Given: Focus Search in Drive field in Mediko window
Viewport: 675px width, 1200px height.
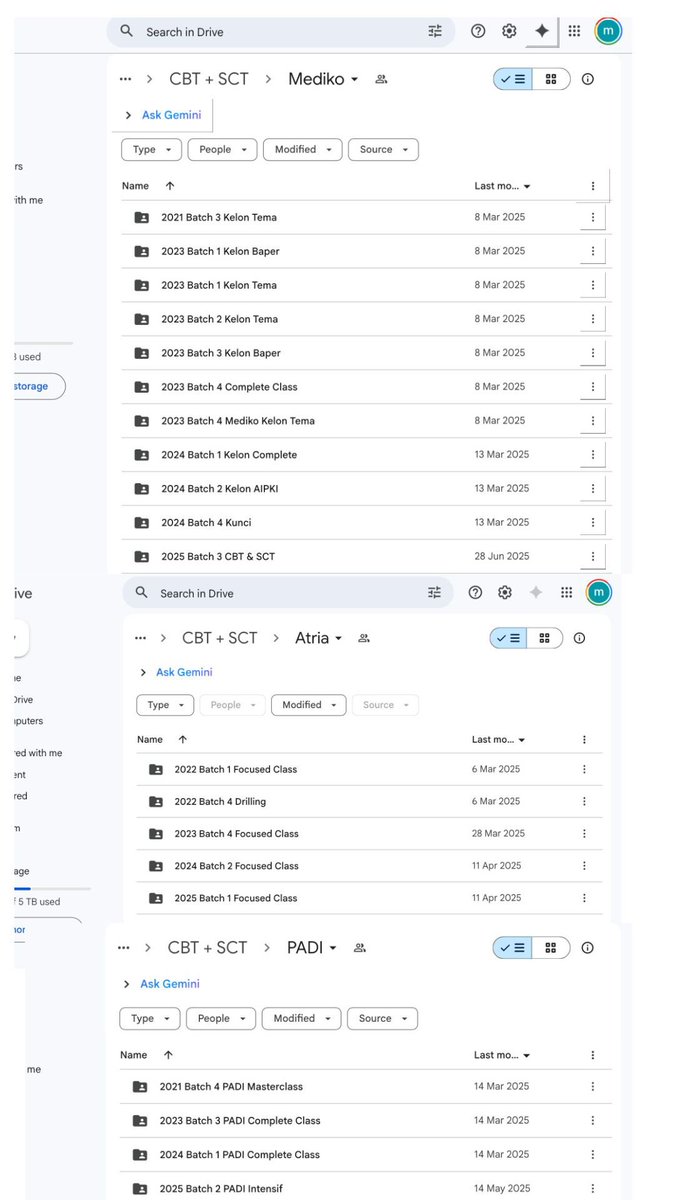Looking at the screenshot, I should click(x=283, y=32).
